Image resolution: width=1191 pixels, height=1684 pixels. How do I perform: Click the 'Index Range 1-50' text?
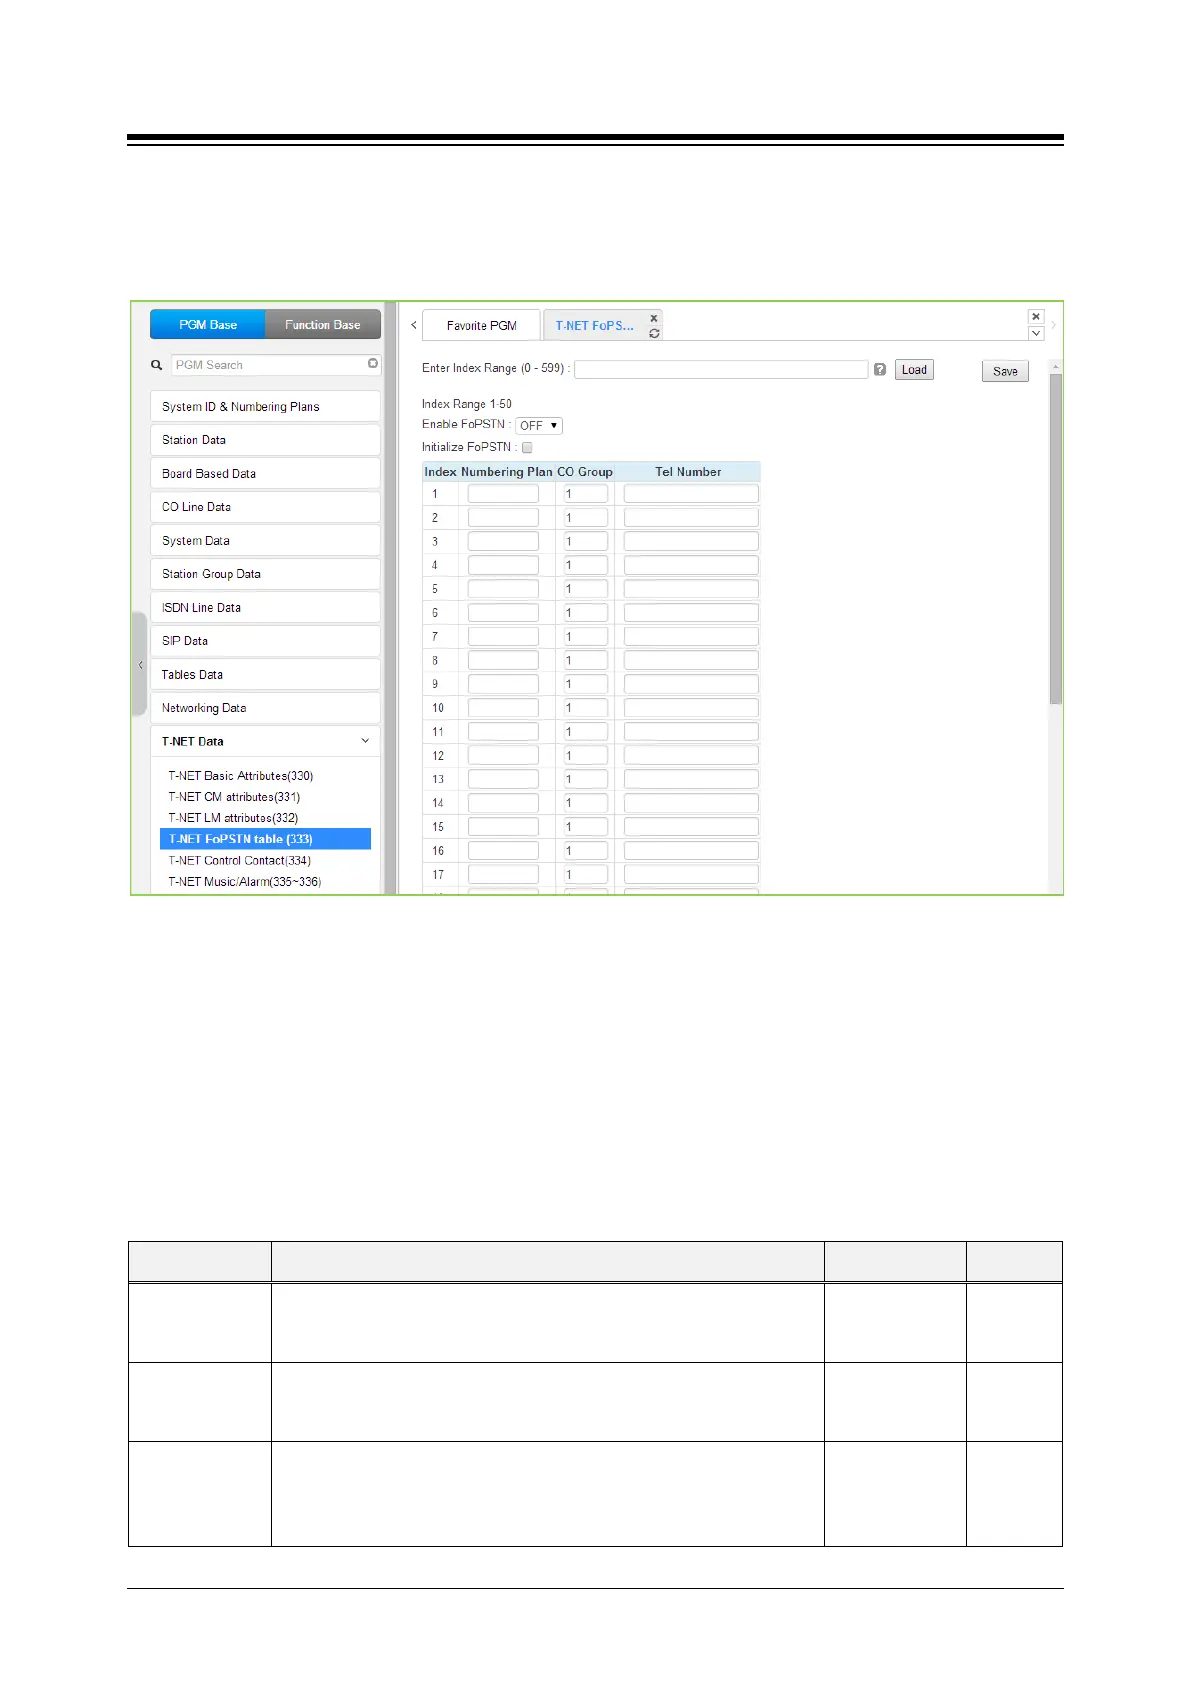(x=467, y=404)
